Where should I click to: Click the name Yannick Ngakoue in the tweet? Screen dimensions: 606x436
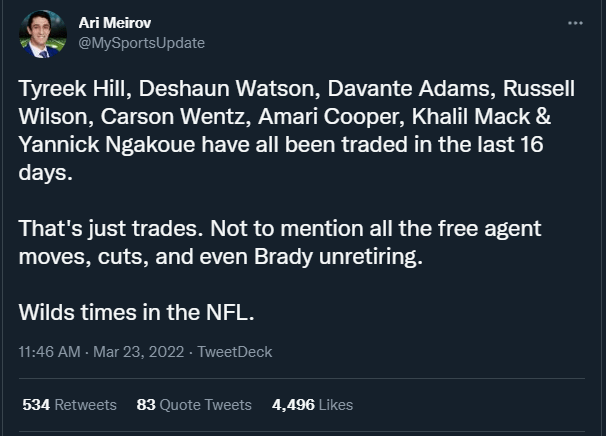coord(107,144)
